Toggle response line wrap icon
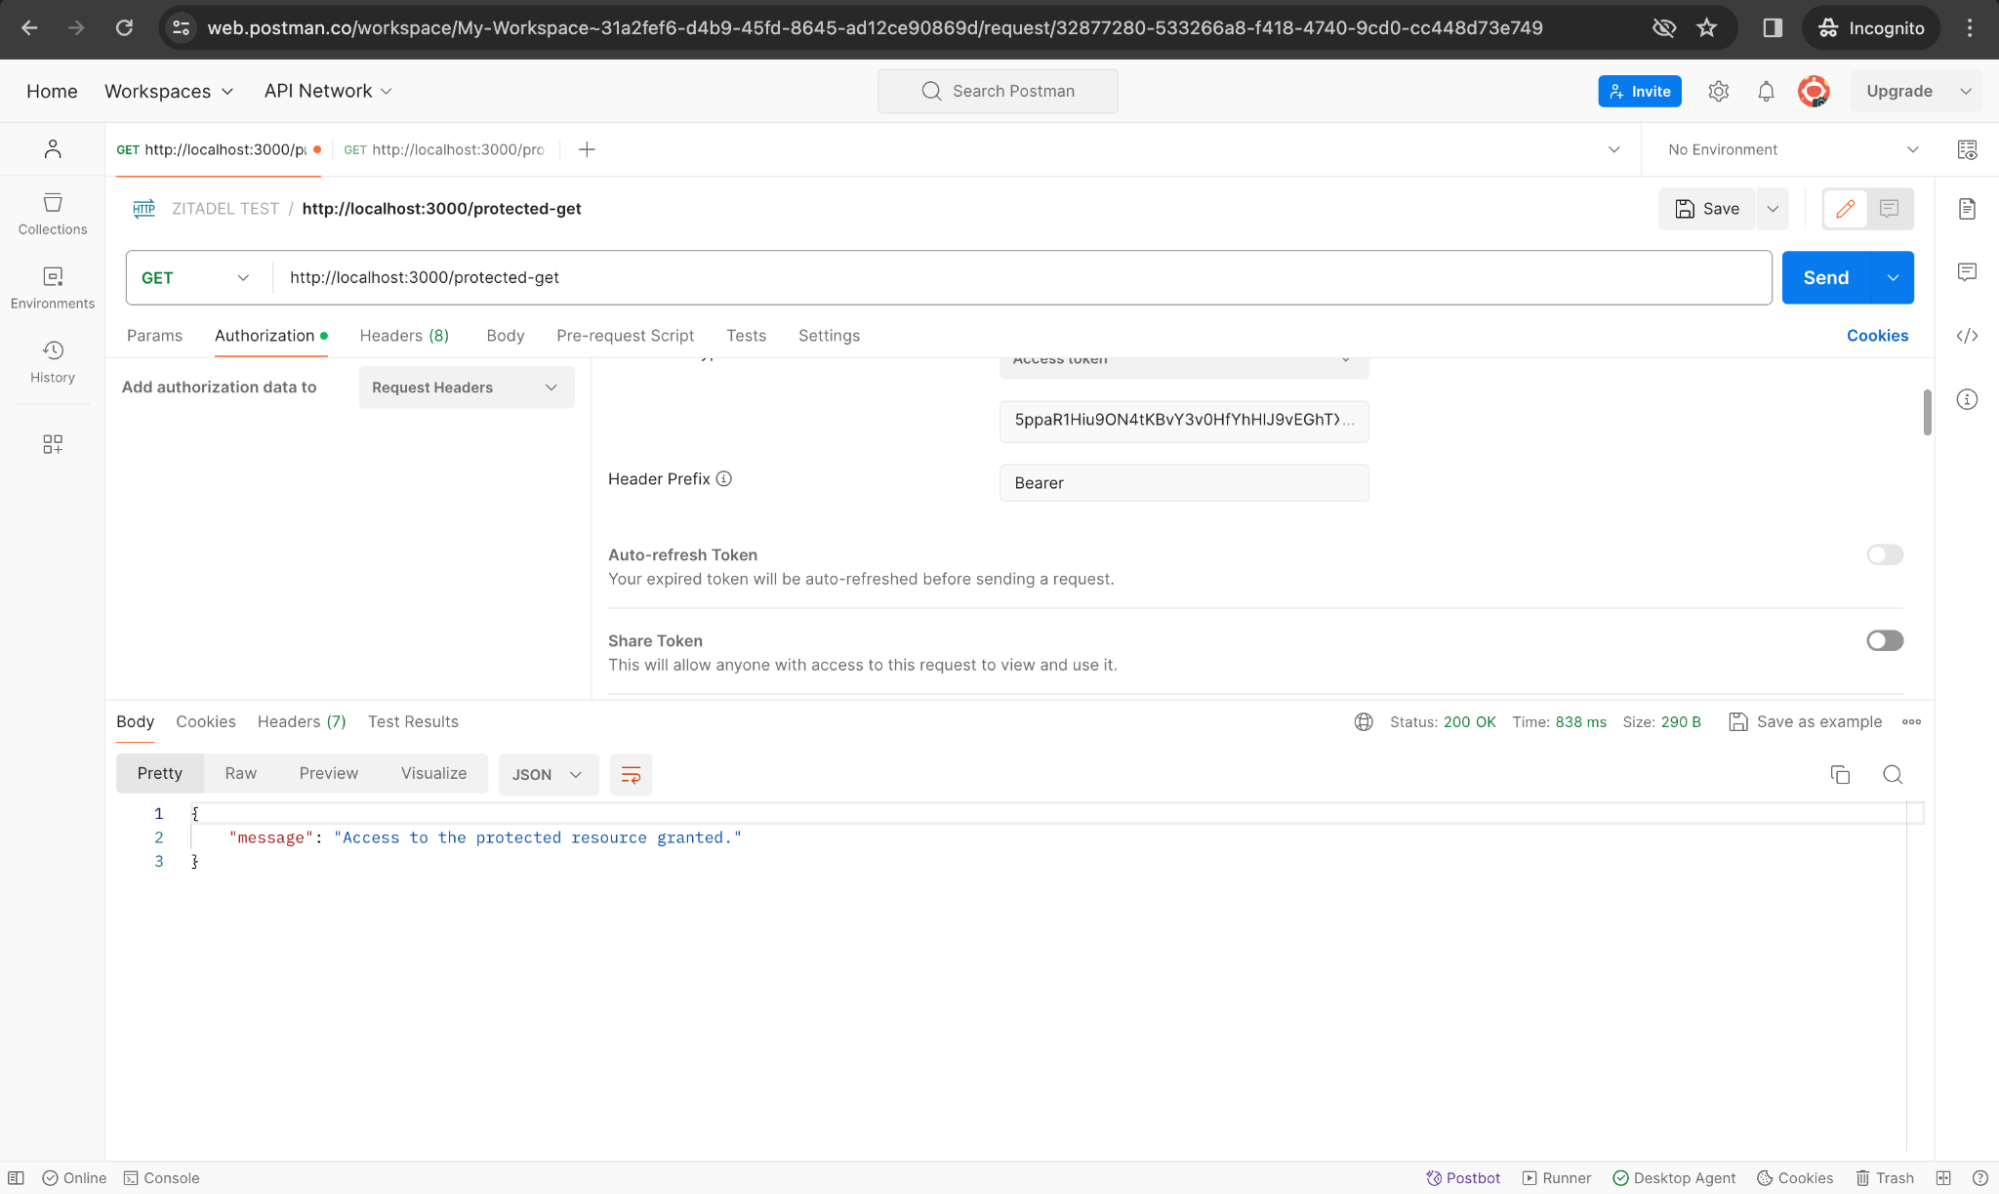1999x1194 pixels. point(630,774)
